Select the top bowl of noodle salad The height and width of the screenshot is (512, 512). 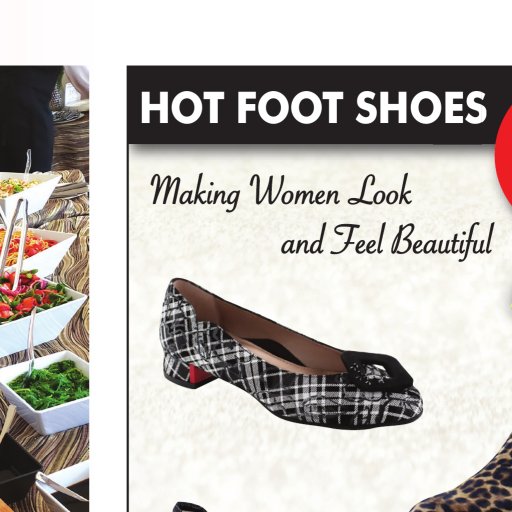click(x=28, y=189)
